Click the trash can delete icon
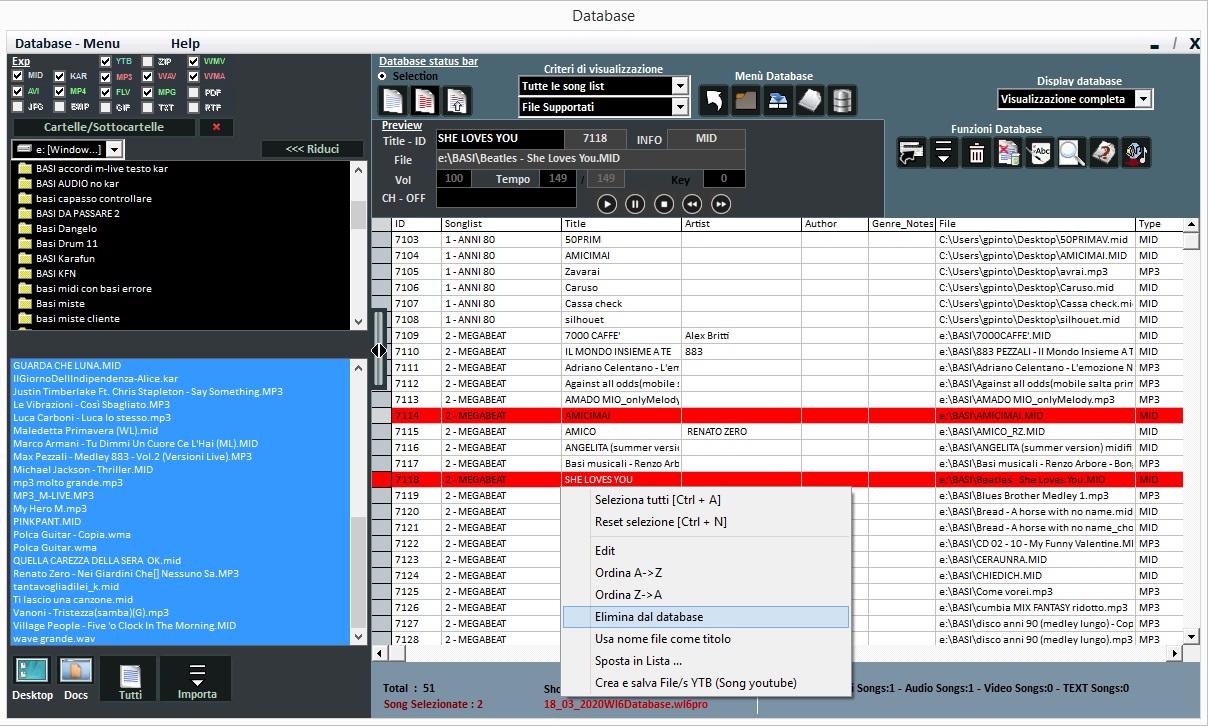This screenshot has height=726, width=1208. (977, 153)
